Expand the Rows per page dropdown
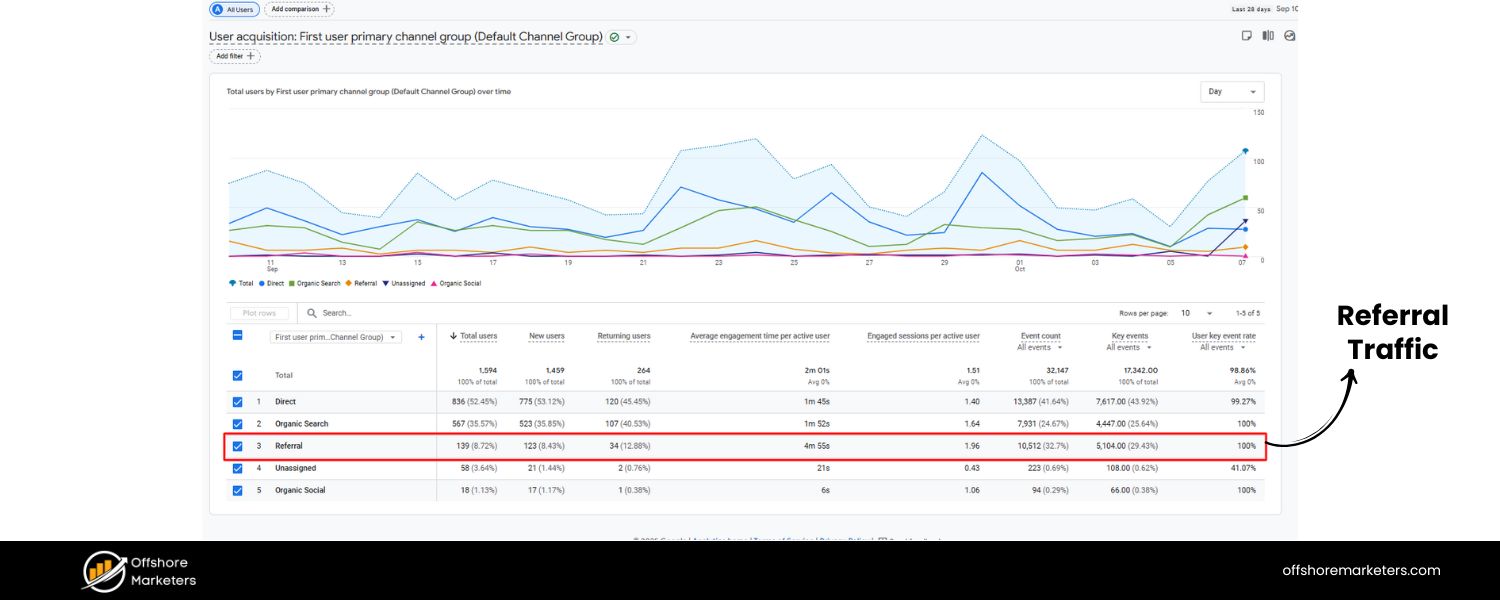 click(x=1210, y=312)
